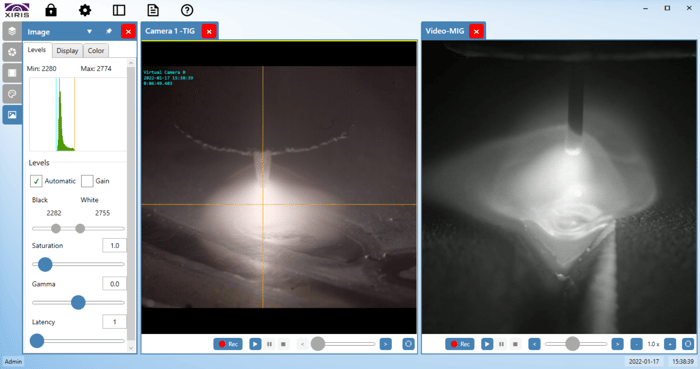Open help question mark icon
700x369 pixels.
click(187, 10)
